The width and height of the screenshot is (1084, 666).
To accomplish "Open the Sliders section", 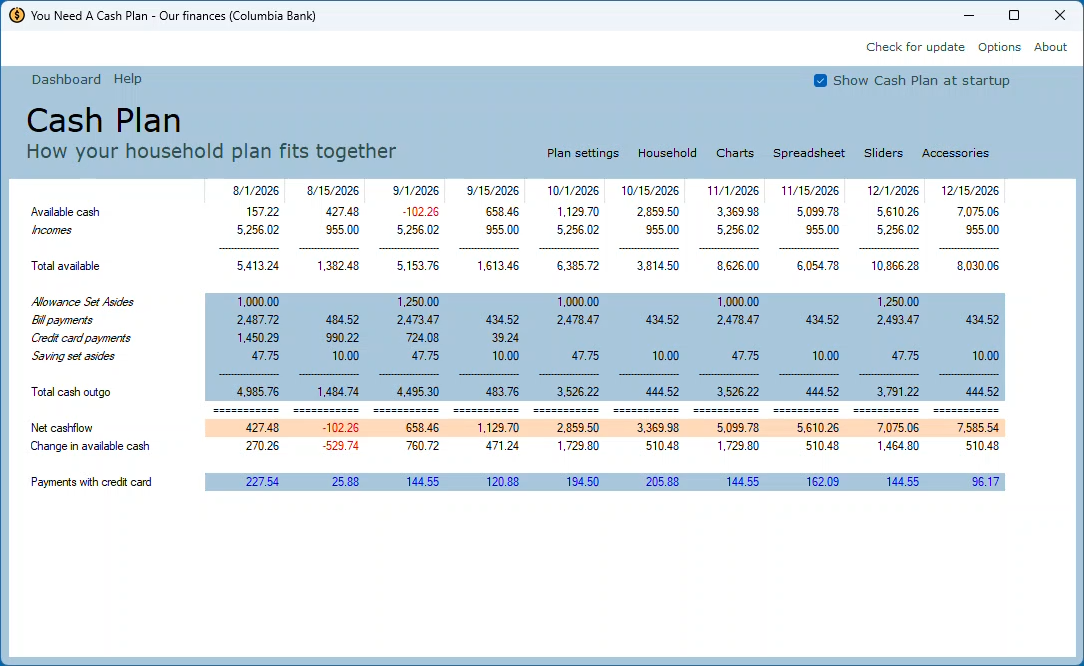I will coord(883,153).
